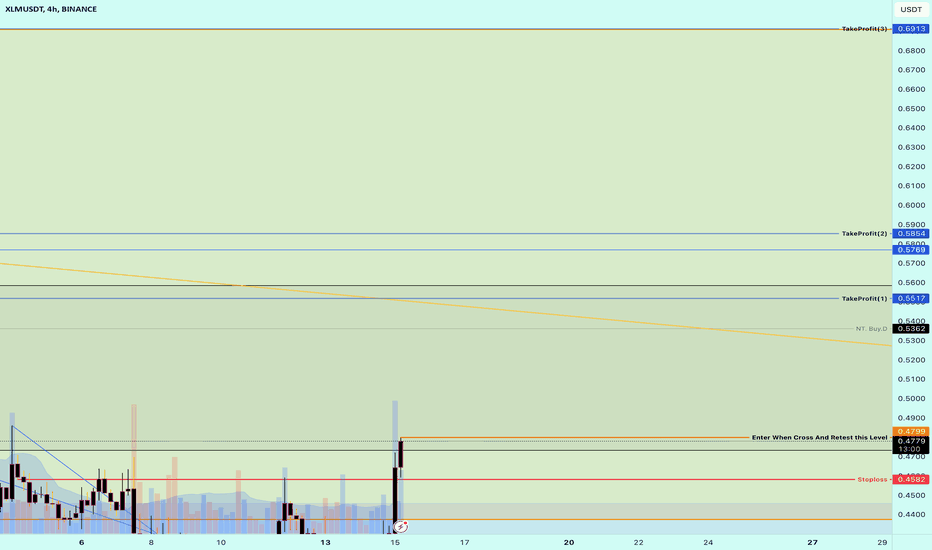This screenshot has height=550, width=932.
Task: Click the TakeProfit(3) line label
Action: (864, 29)
